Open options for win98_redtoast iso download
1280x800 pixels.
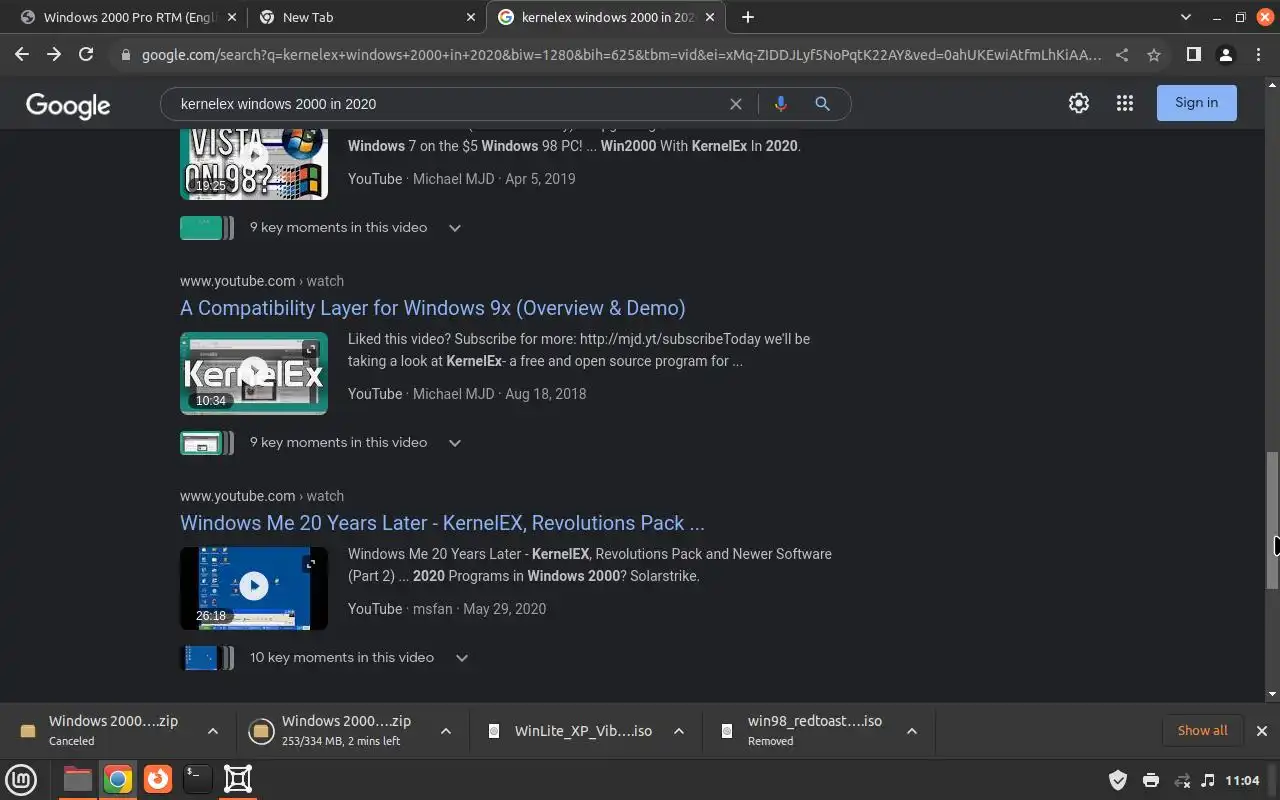[x=912, y=731]
